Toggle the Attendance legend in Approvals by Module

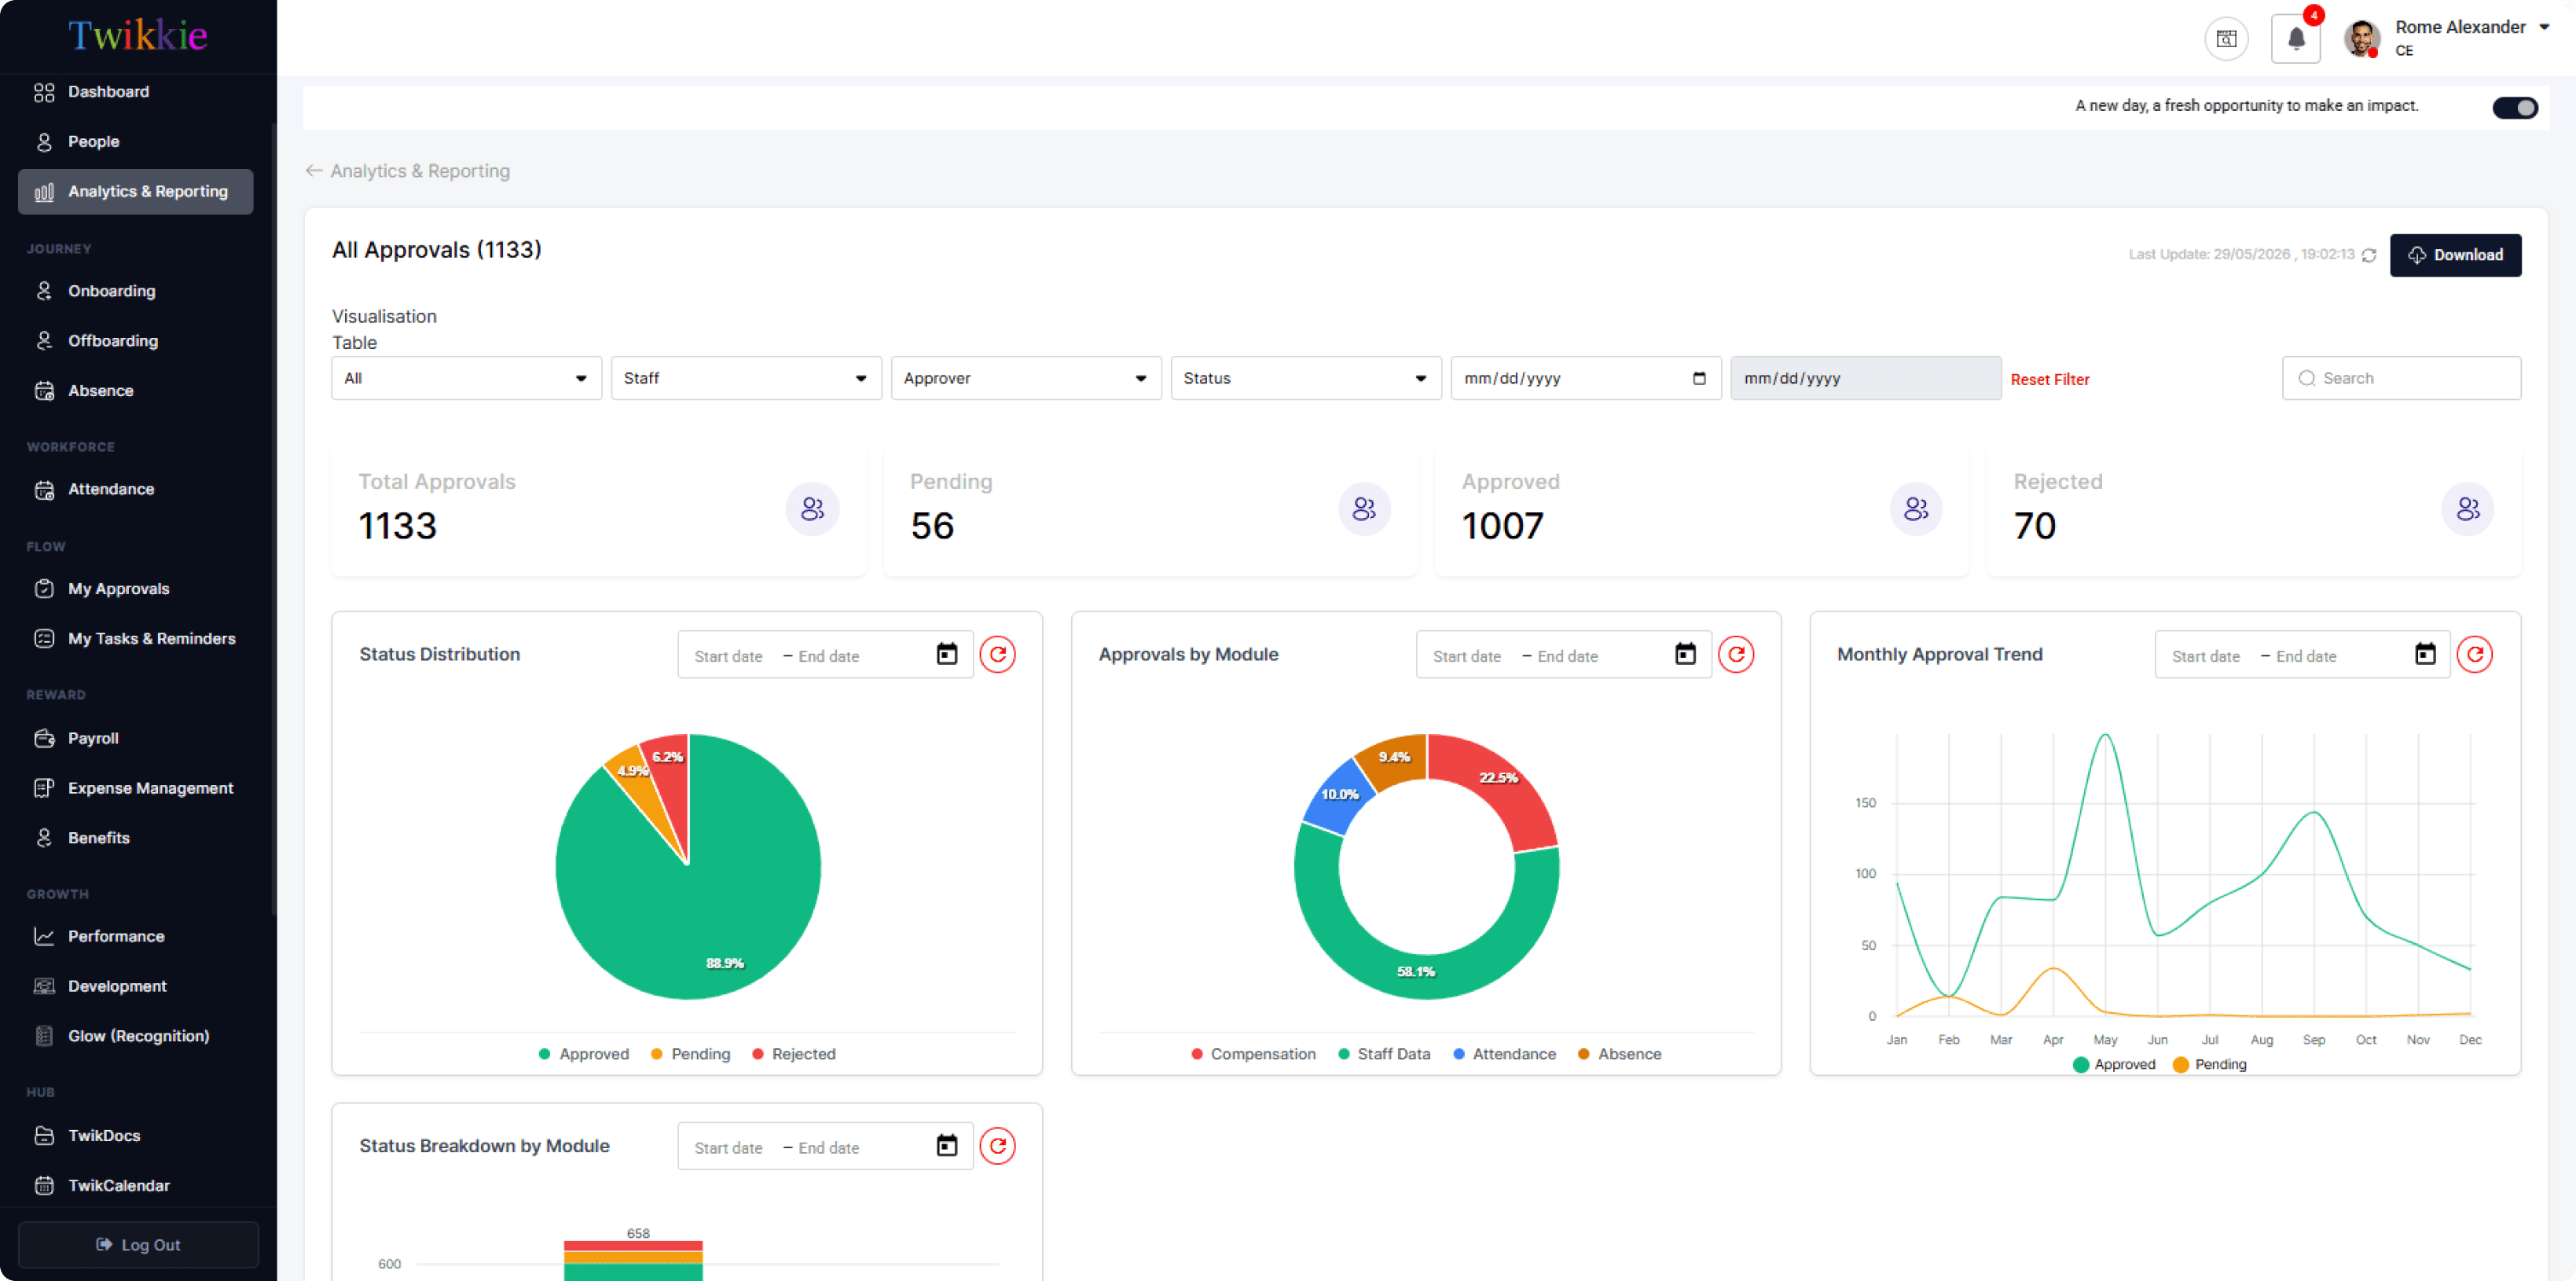click(1504, 1054)
